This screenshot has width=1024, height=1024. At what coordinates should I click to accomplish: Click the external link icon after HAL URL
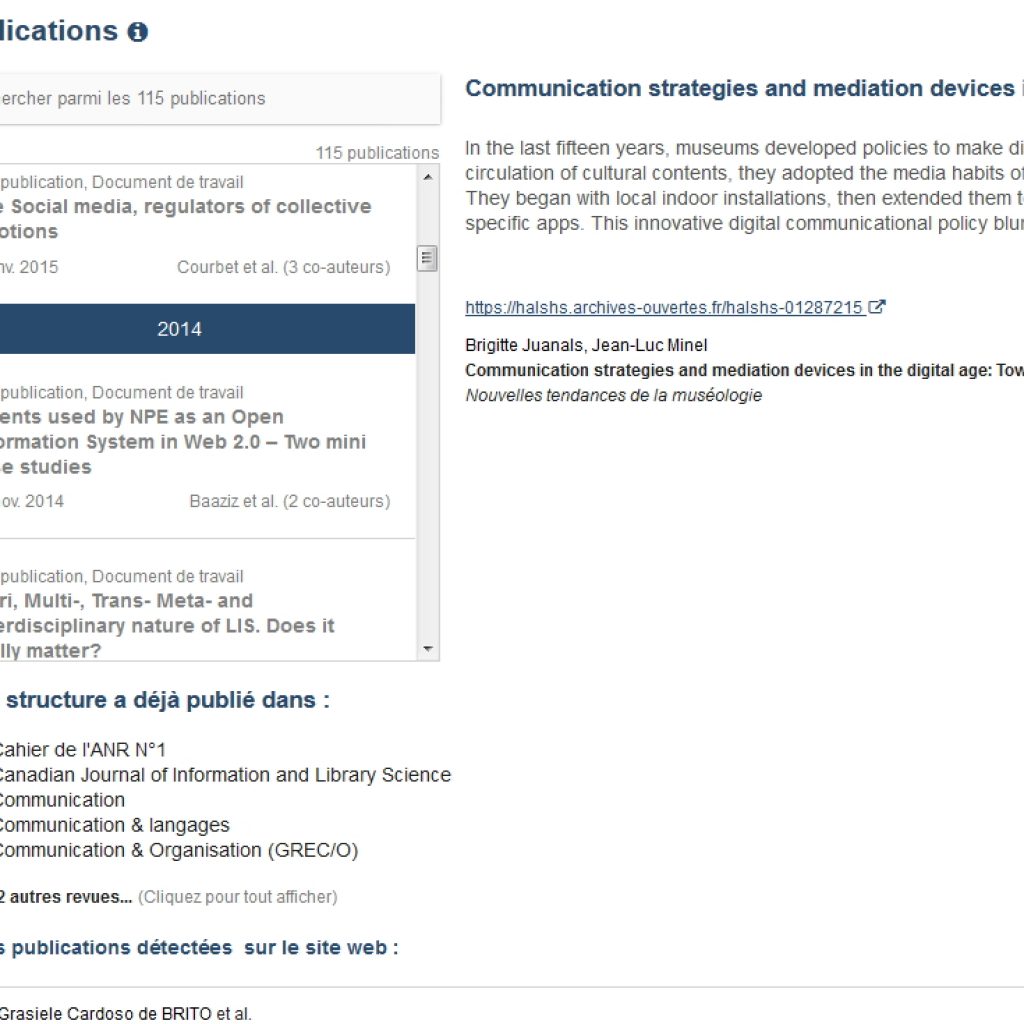pyautogui.click(x=877, y=307)
